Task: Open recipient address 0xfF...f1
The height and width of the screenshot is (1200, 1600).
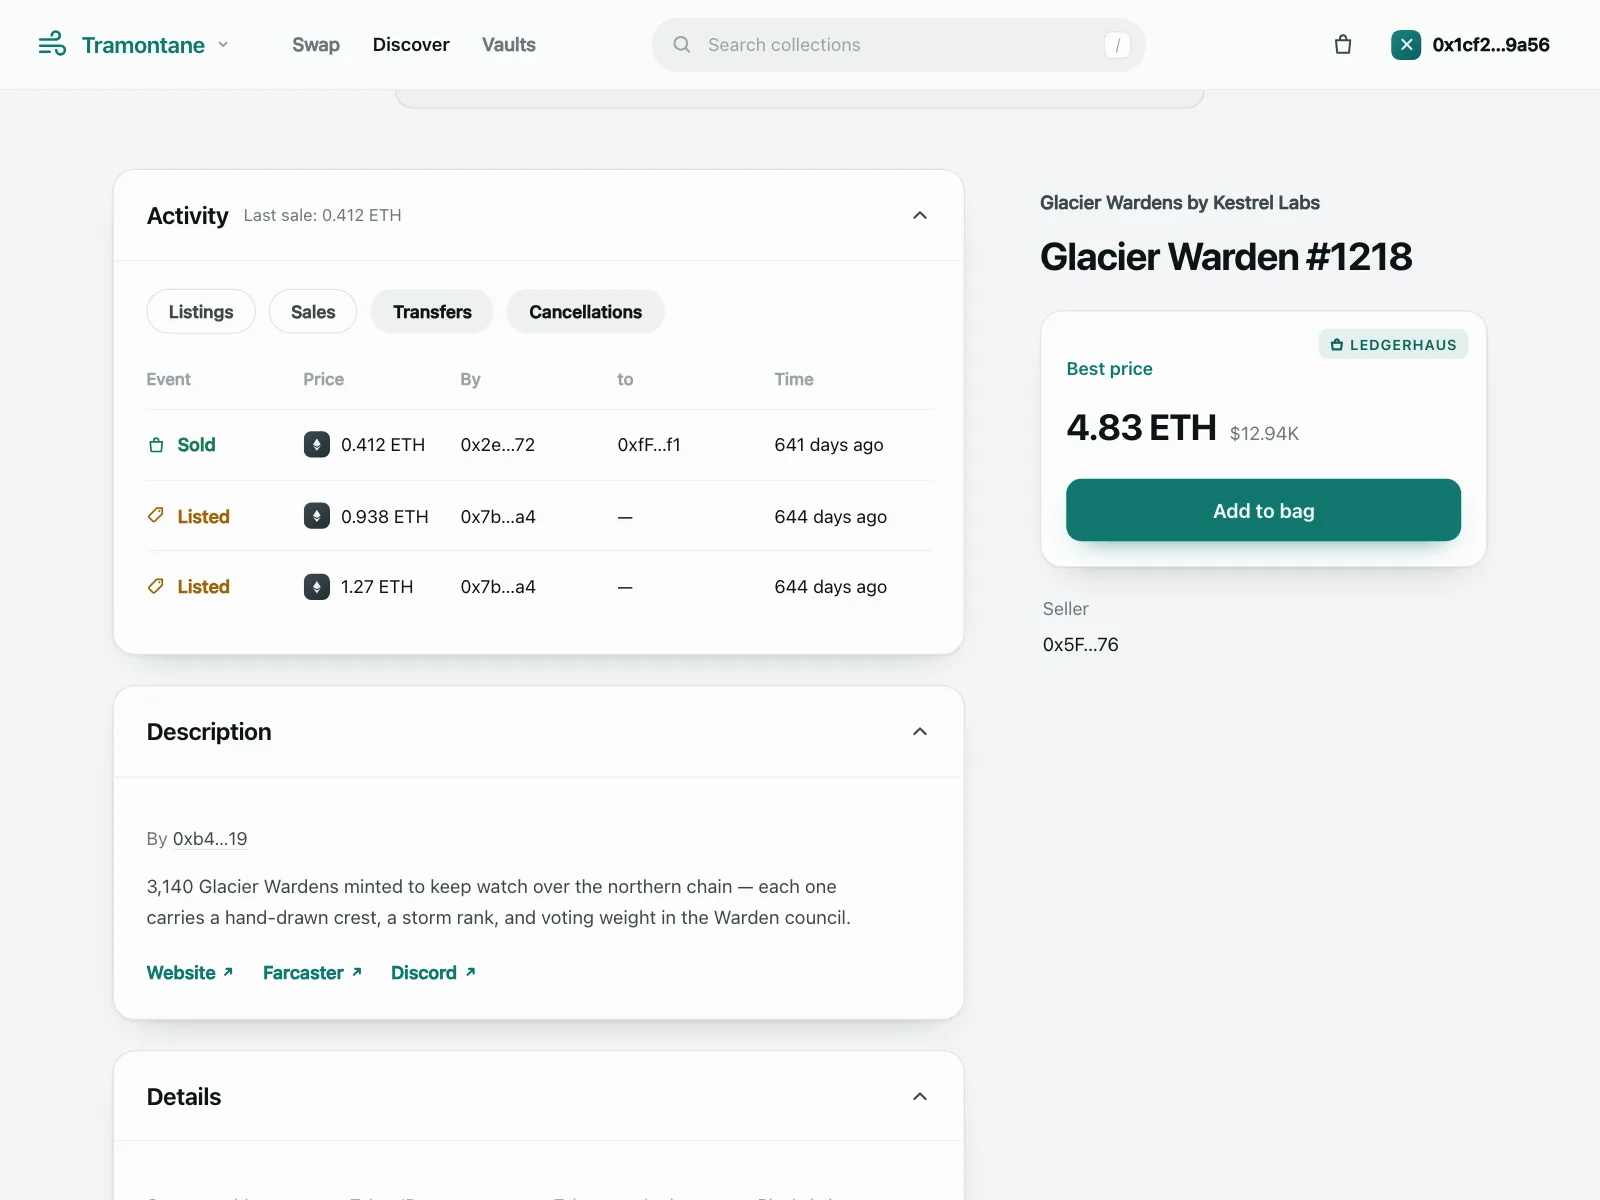Action: pyautogui.click(x=649, y=445)
